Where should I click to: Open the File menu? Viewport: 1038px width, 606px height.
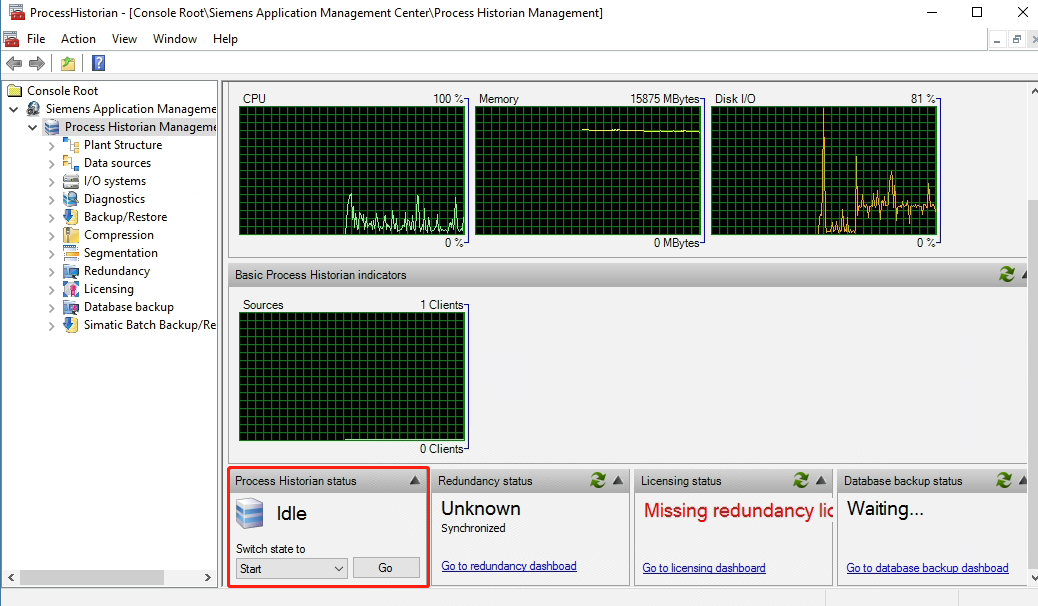coord(36,39)
